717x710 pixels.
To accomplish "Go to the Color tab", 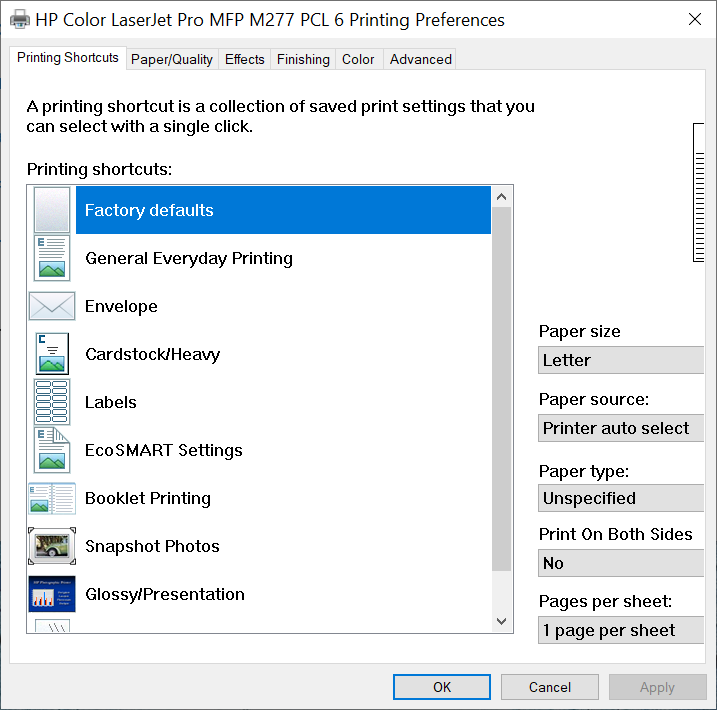I will [x=358, y=59].
